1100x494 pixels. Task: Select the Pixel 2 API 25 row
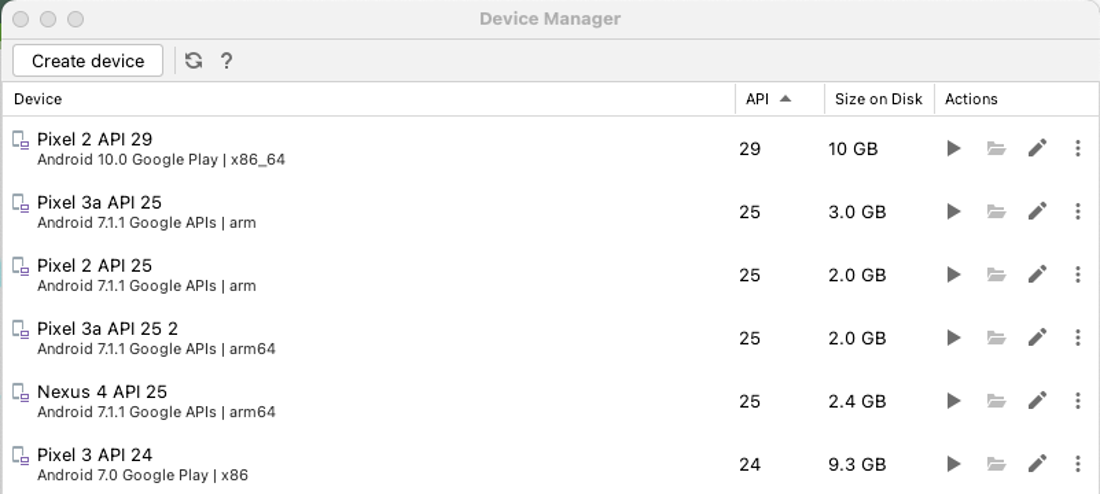coord(550,274)
